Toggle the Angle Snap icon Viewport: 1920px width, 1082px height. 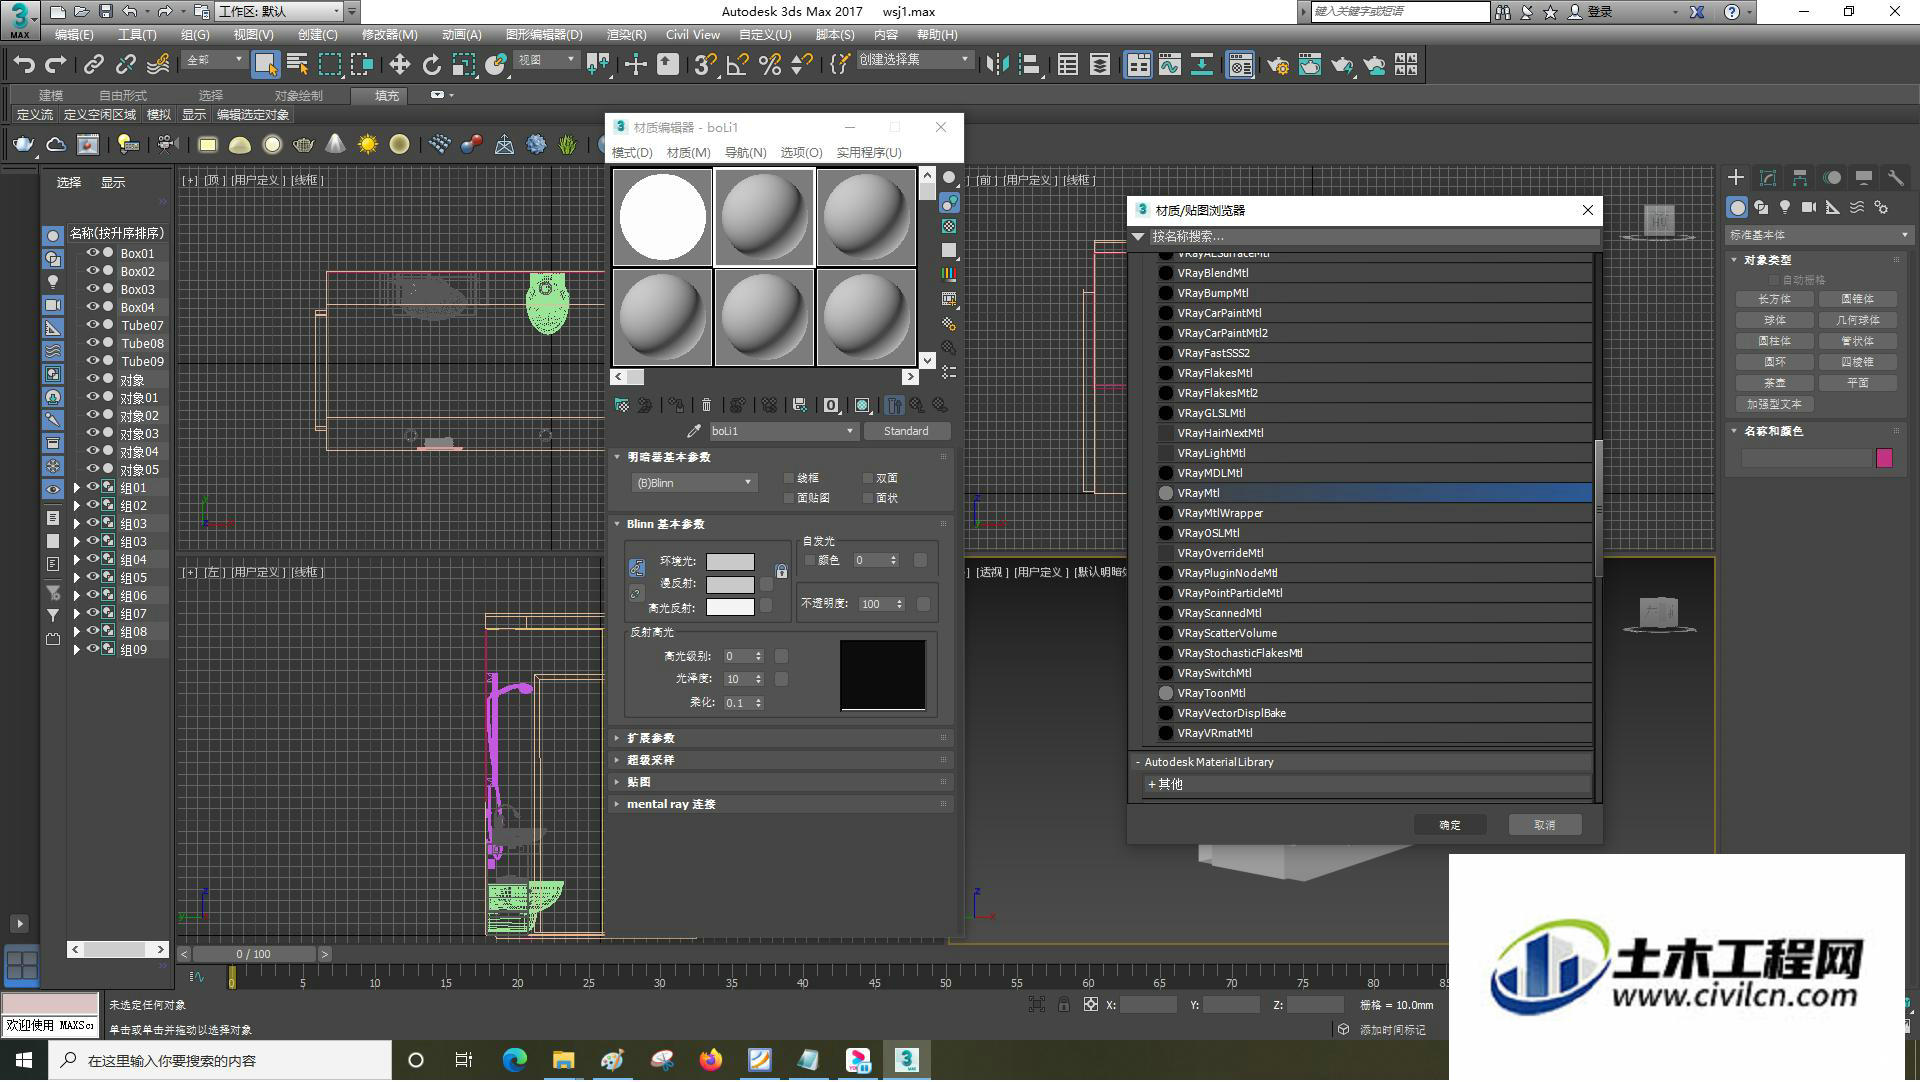(738, 65)
